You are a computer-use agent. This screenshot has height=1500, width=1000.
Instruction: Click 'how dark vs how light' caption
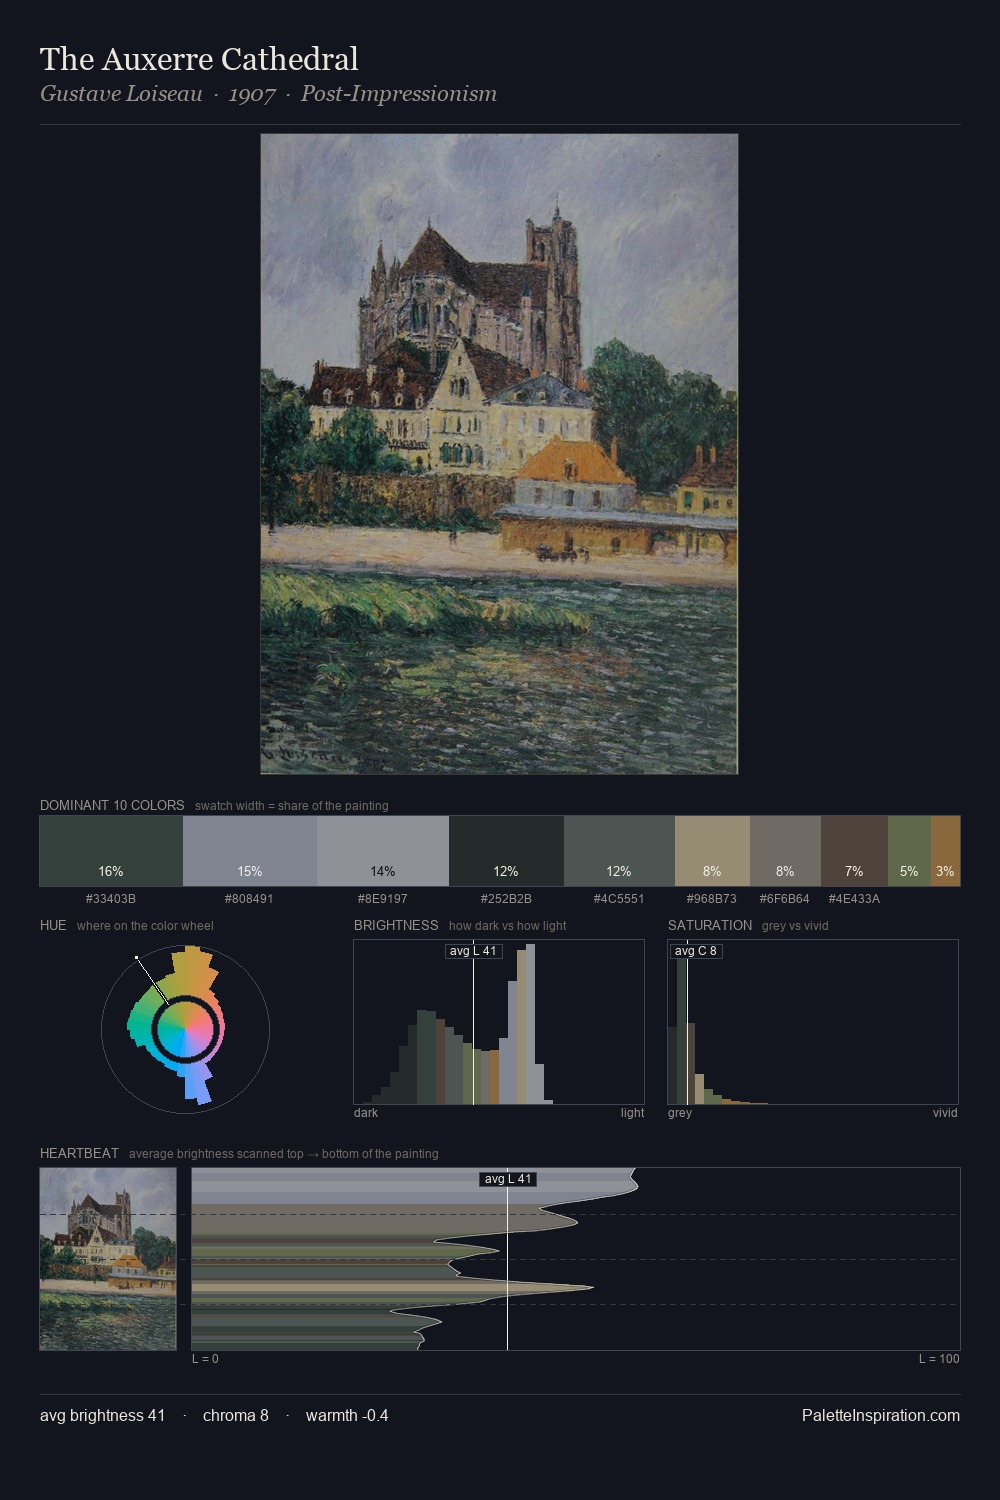point(508,926)
